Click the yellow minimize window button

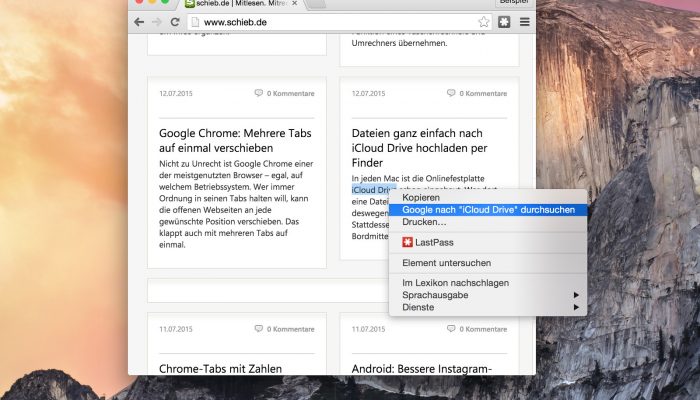pyautogui.click(x=152, y=1)
